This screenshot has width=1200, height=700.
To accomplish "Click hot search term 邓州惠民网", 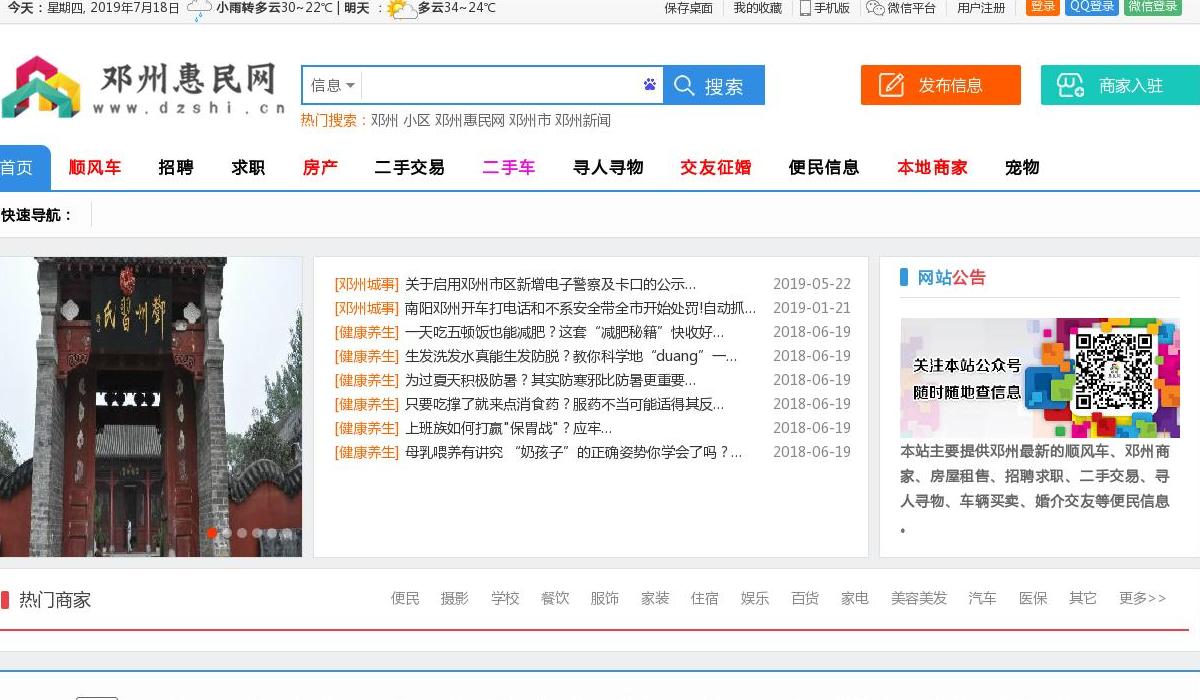I will click(470, 120).
